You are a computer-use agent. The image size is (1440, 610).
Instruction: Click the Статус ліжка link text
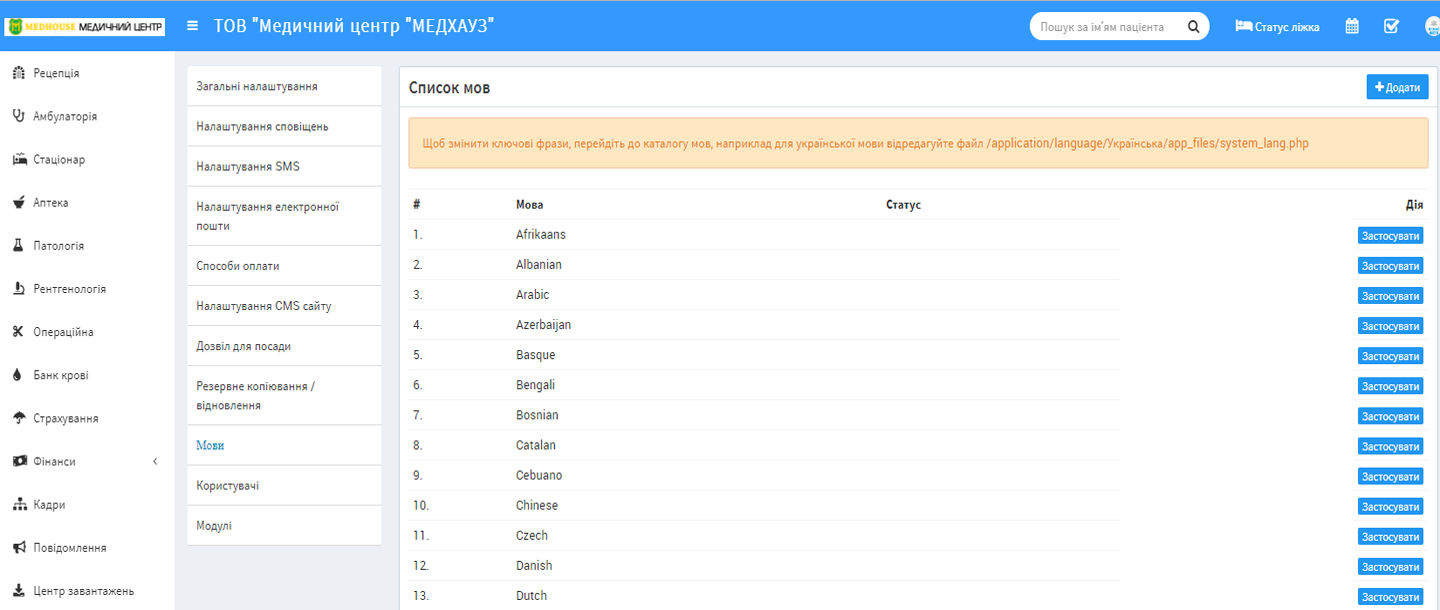pyautogui.click(x=1287, y=27)
